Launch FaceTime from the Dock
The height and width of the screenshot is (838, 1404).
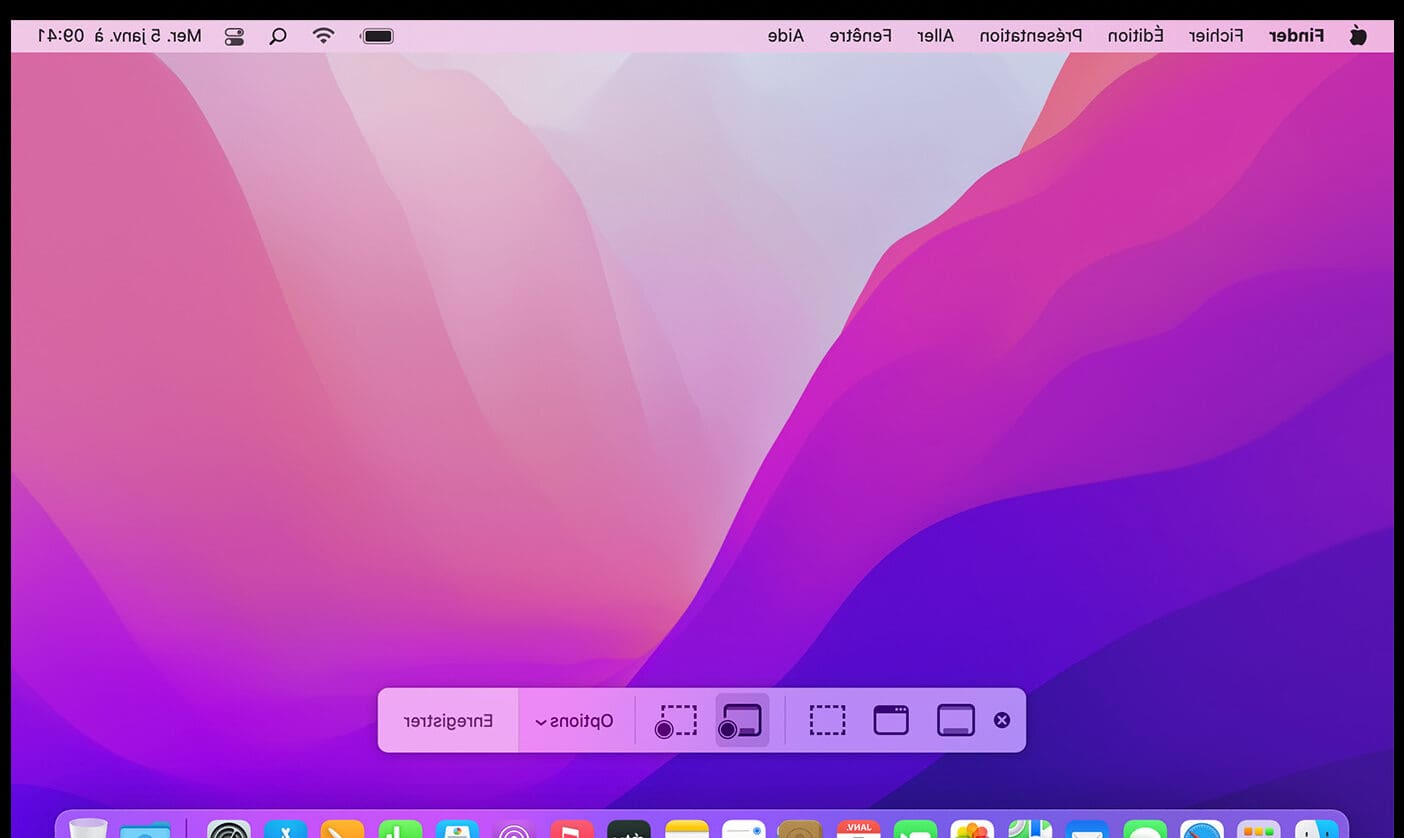[x=915, y=829]
